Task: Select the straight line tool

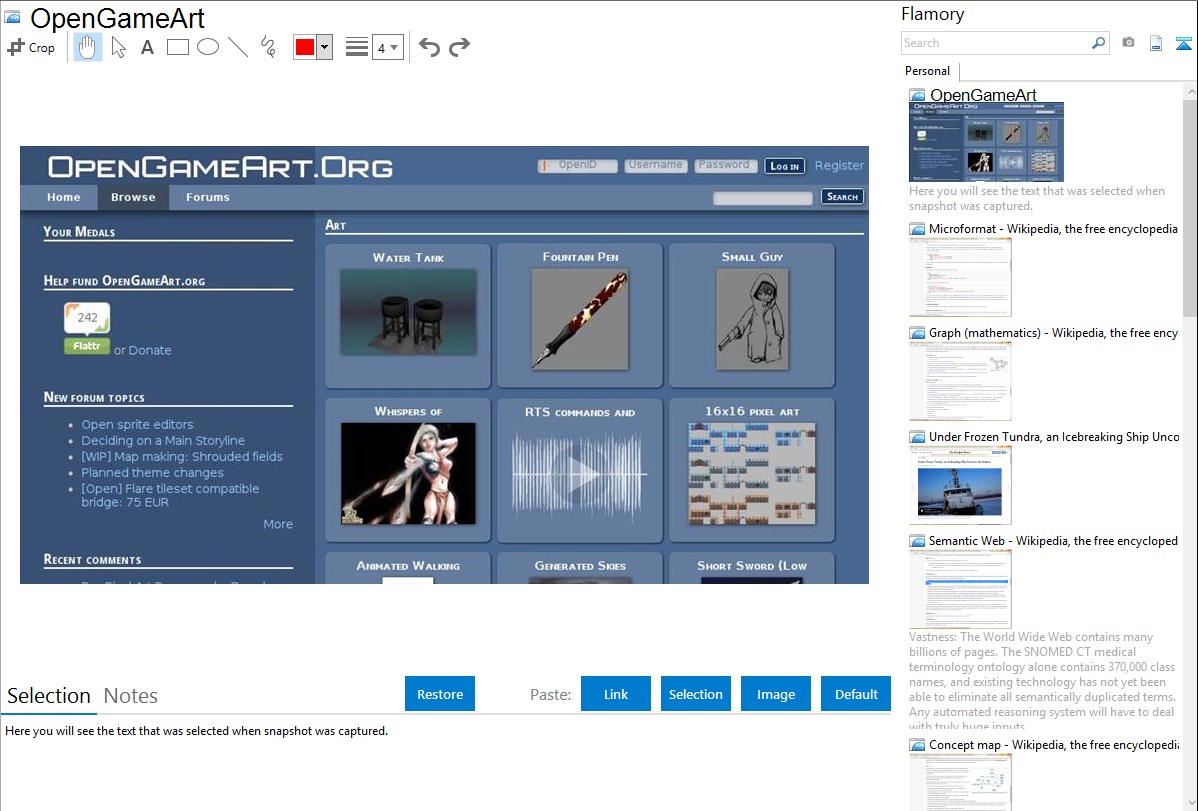Action: point(238,47)
